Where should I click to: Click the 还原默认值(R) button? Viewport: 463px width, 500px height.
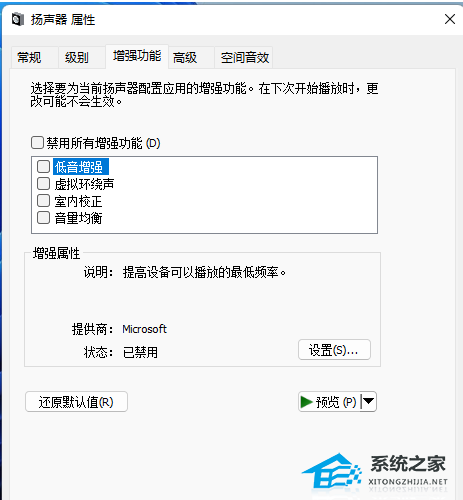[76, 402]
